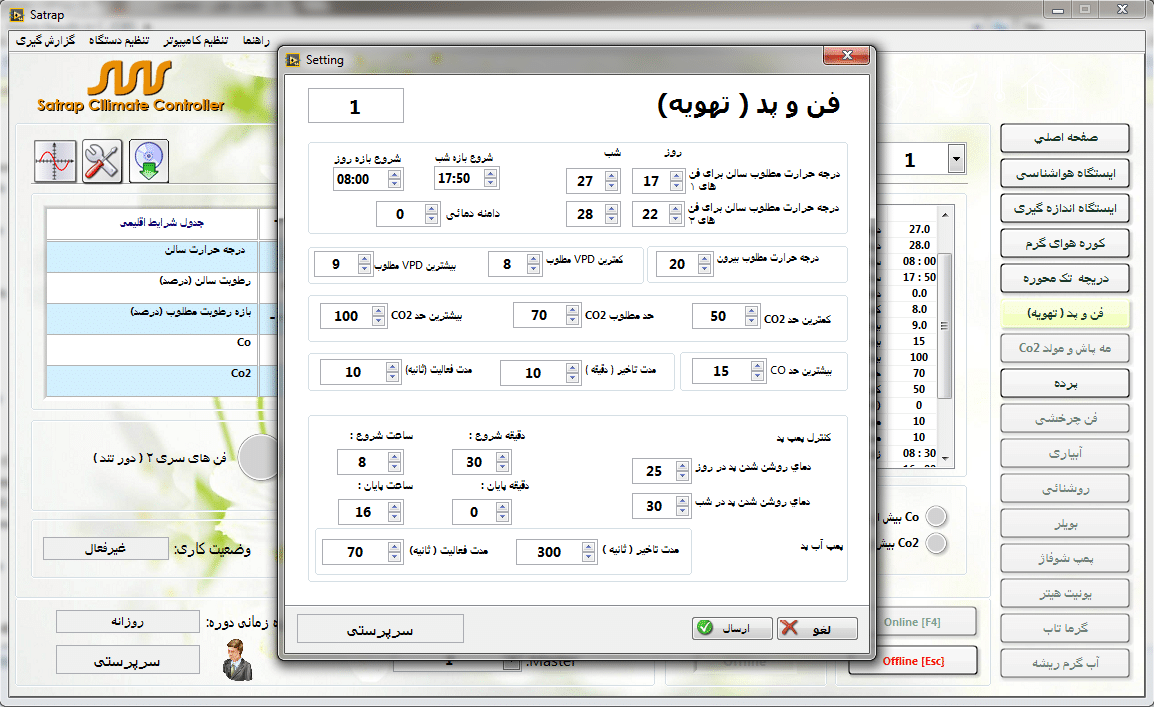Click the disc download icon

[x=149, y=161]
